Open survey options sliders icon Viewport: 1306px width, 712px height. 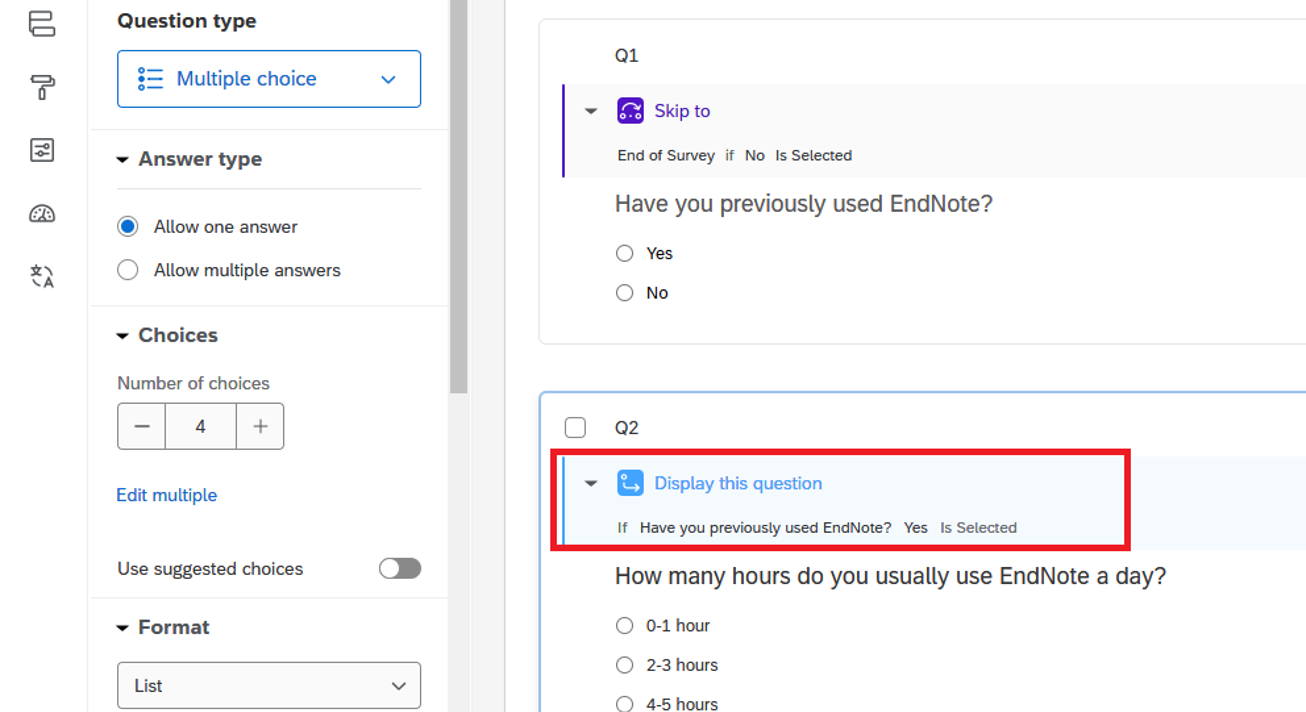pos(42,151)
